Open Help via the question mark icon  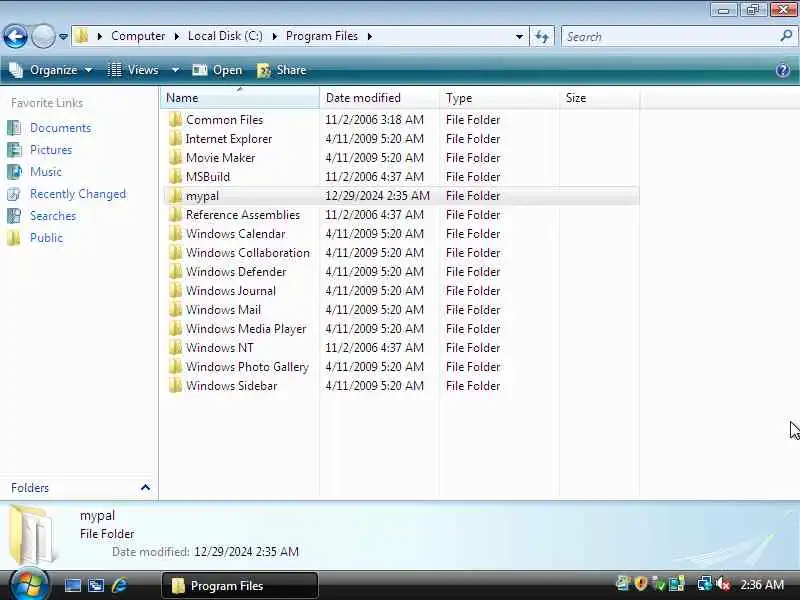(783, 70)
